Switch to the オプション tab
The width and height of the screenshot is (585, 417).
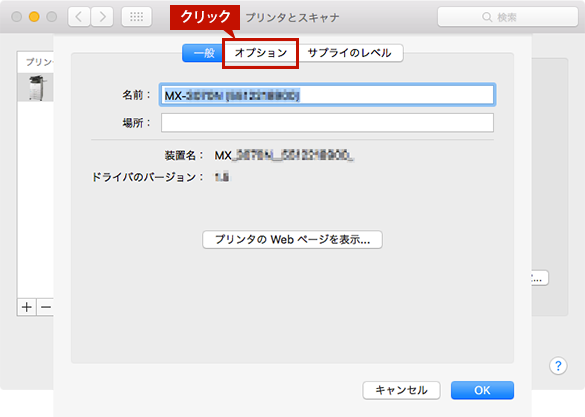click(x=260, y=53)
